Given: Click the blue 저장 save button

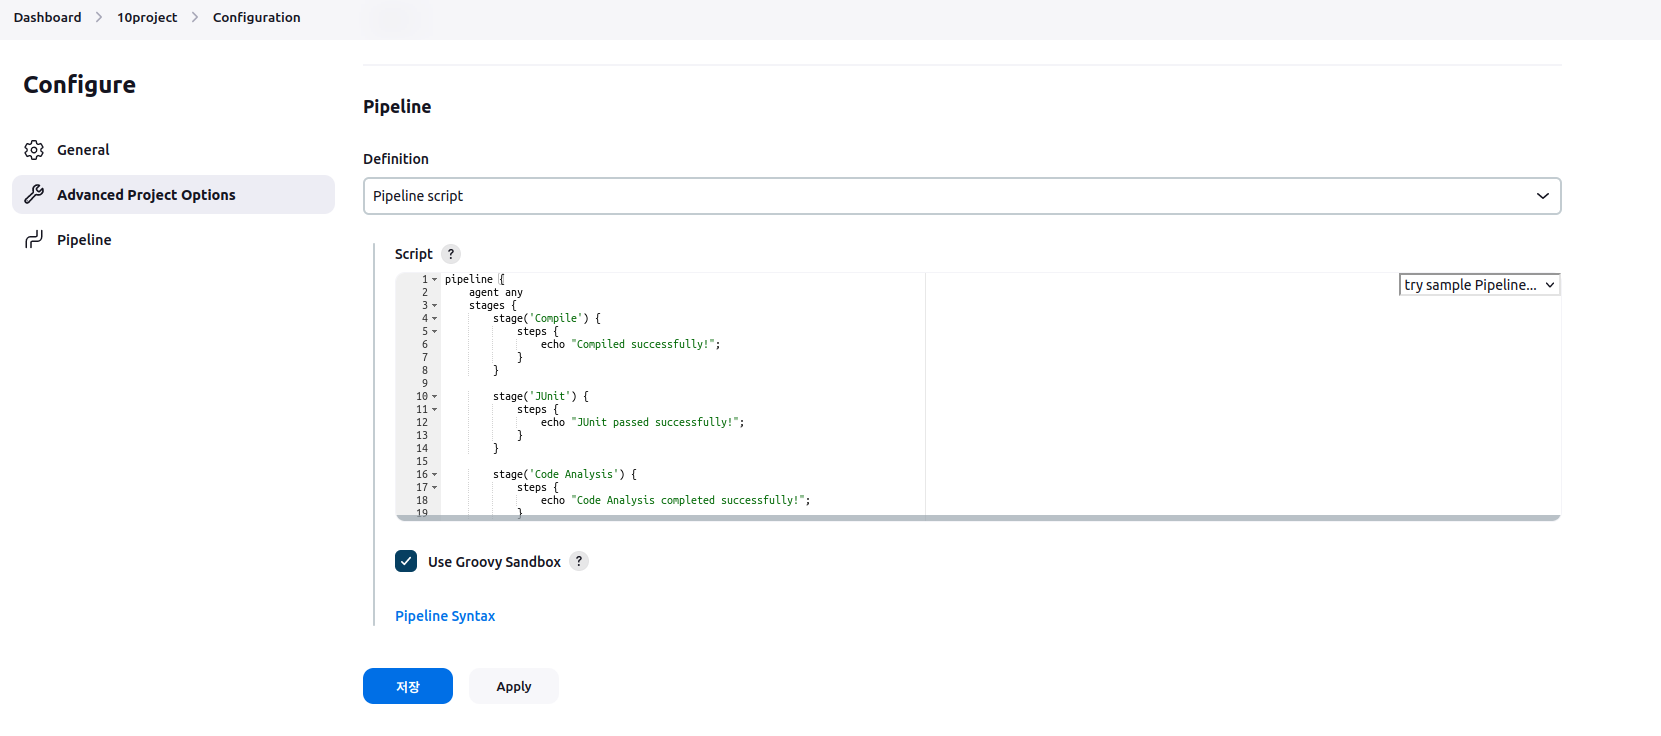Looking at the screenshot, I should tap(408, 686).
